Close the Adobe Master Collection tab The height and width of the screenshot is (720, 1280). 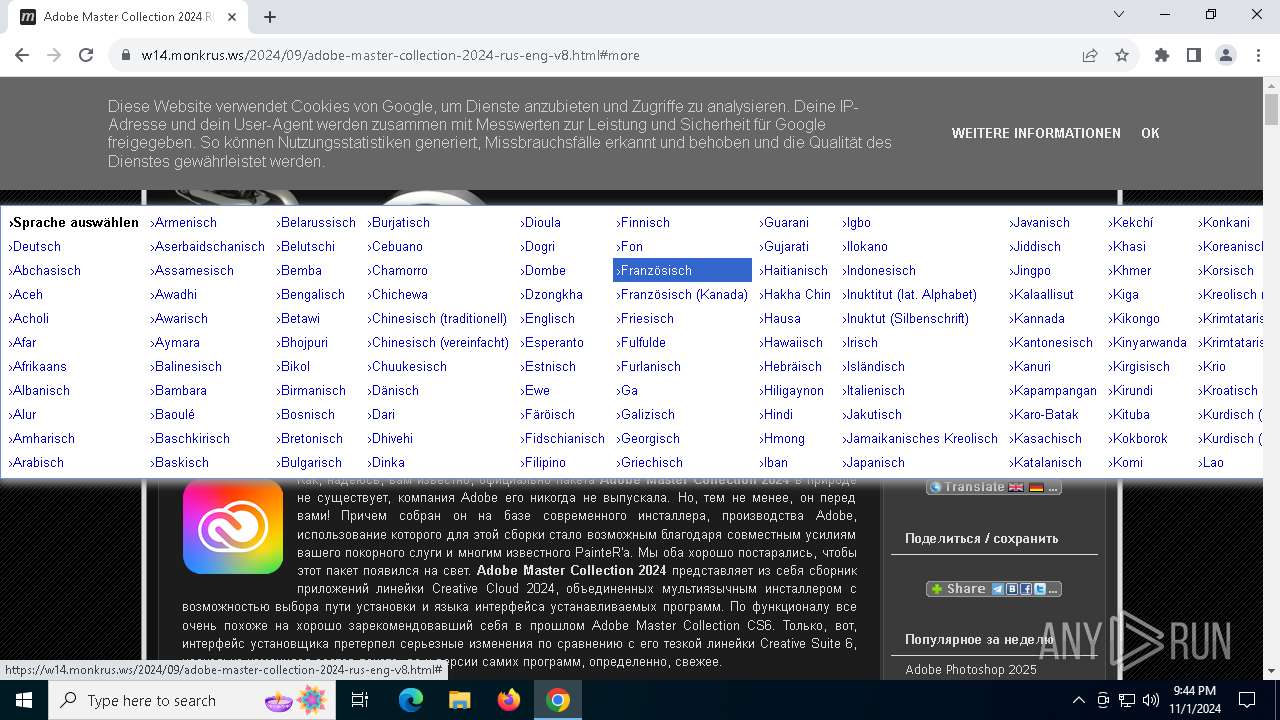click(232, 16)
